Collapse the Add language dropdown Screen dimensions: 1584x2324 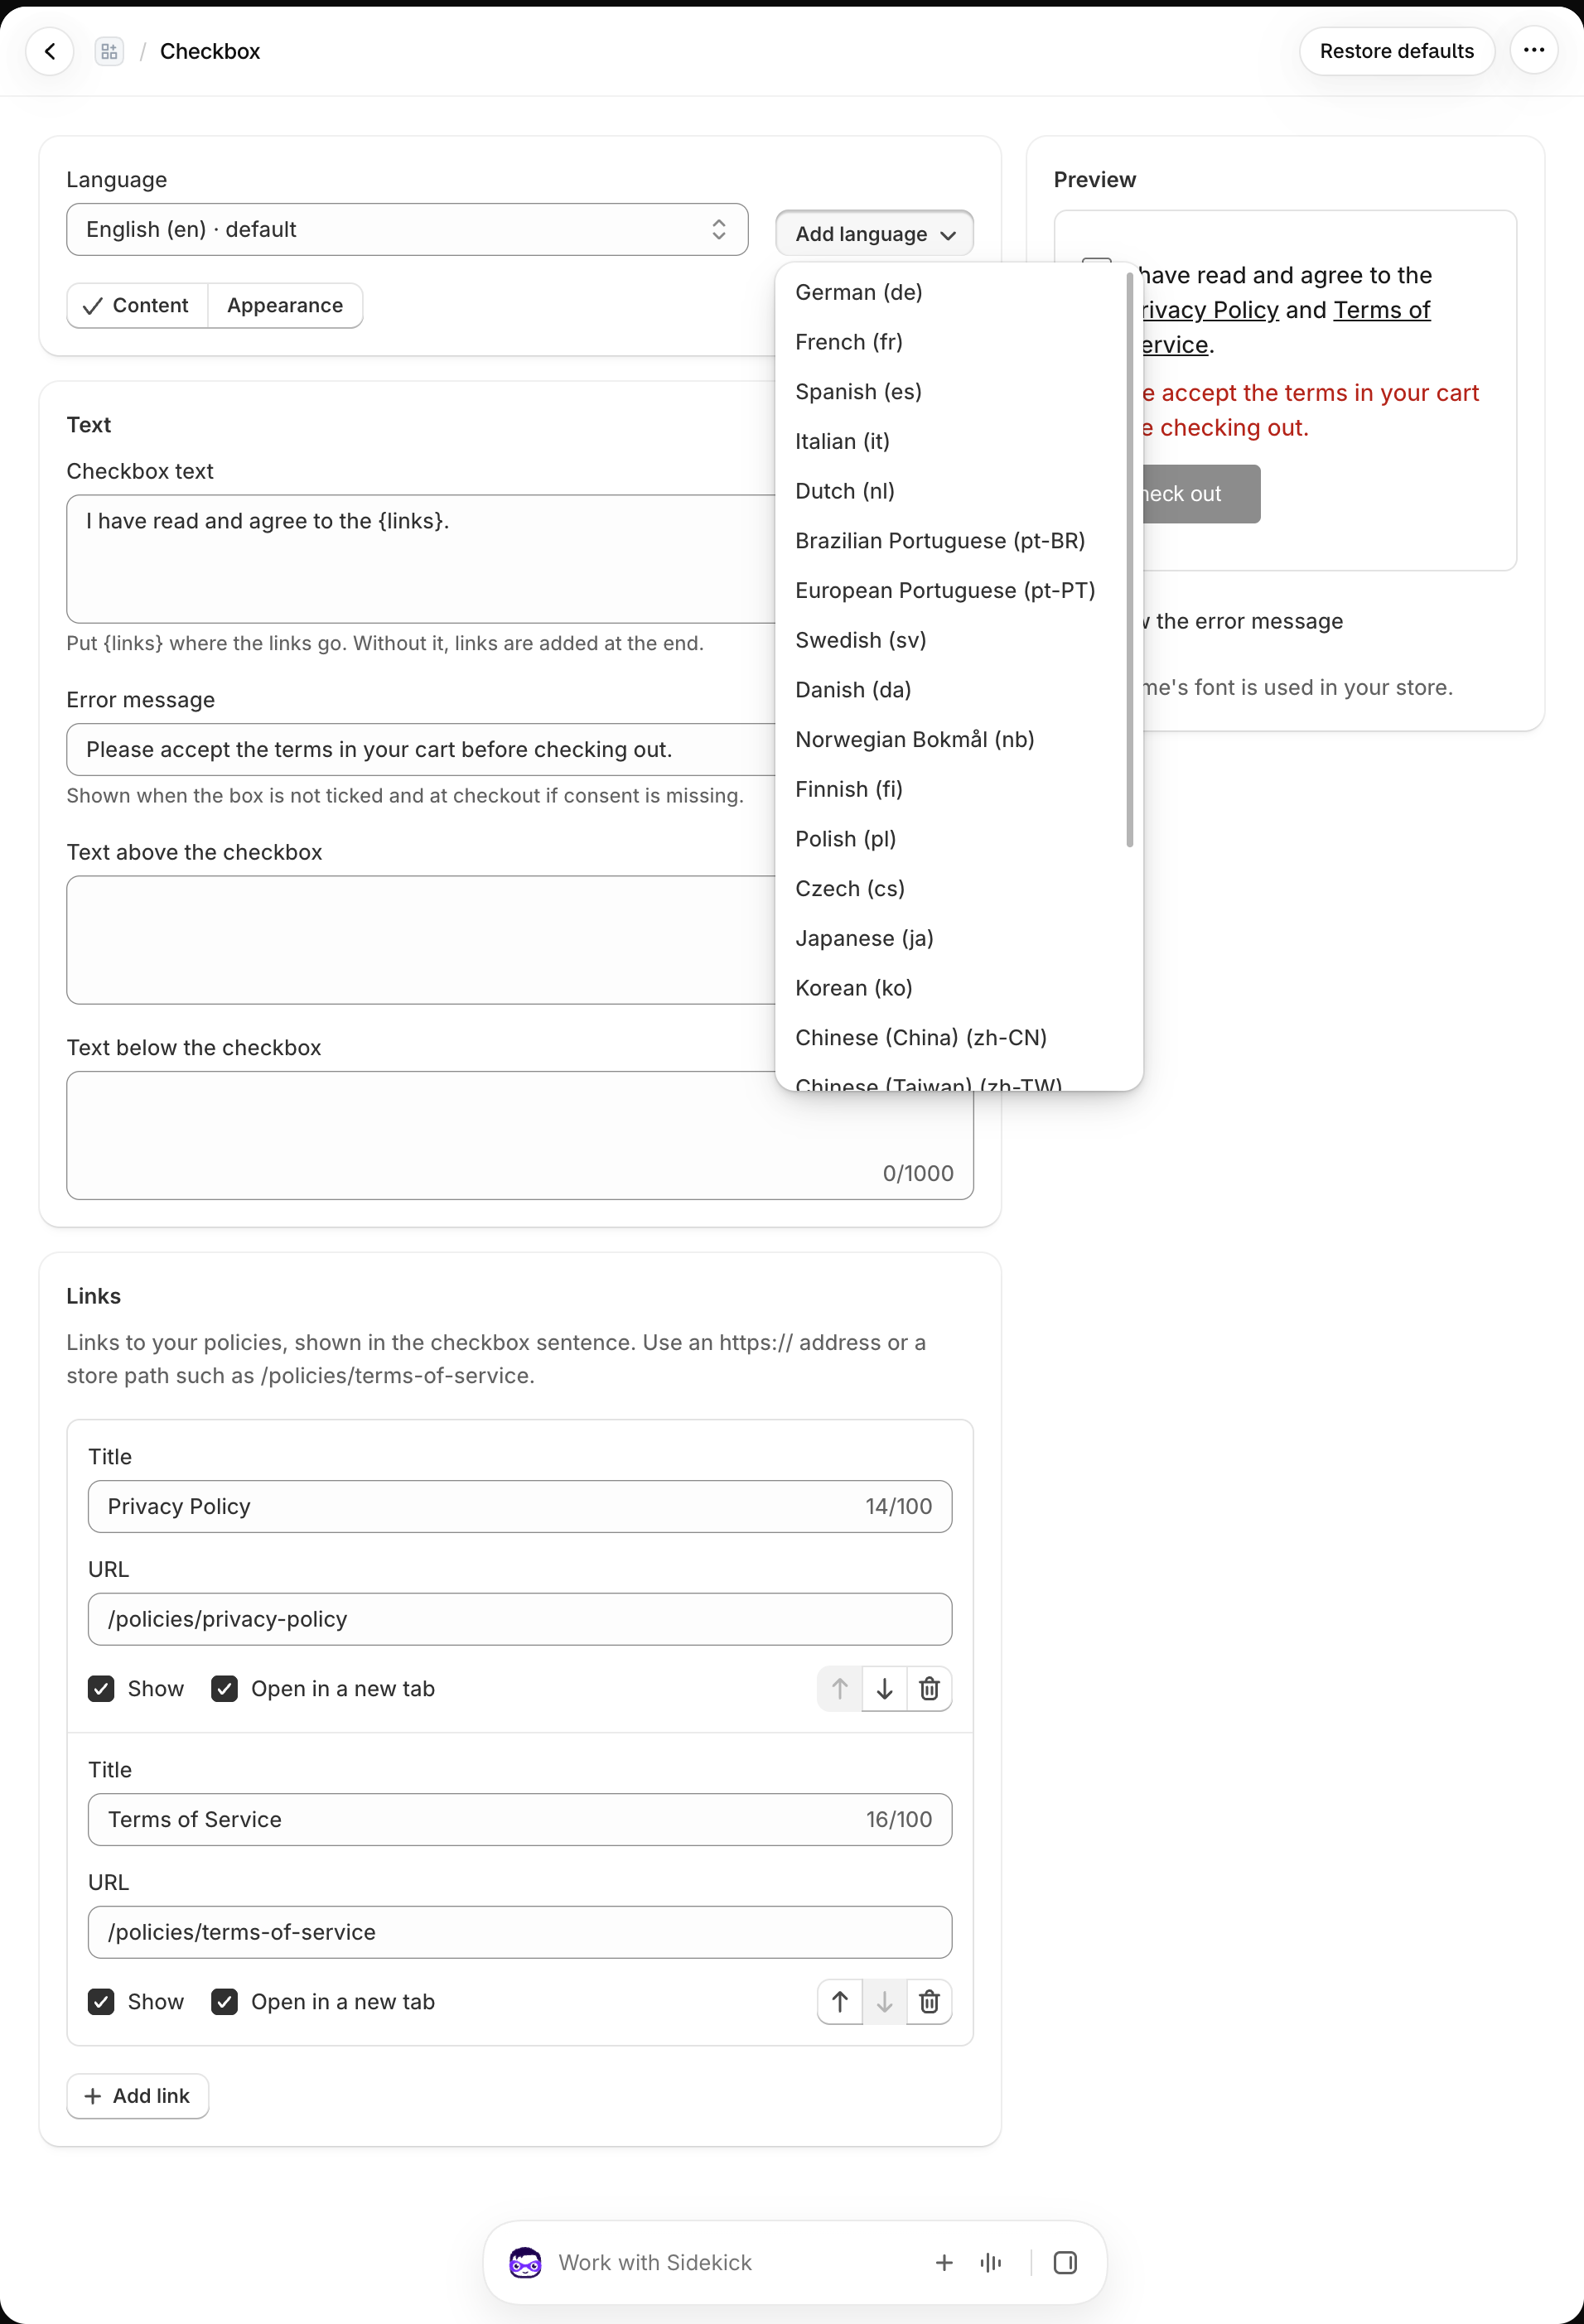(x=874, y=234)
